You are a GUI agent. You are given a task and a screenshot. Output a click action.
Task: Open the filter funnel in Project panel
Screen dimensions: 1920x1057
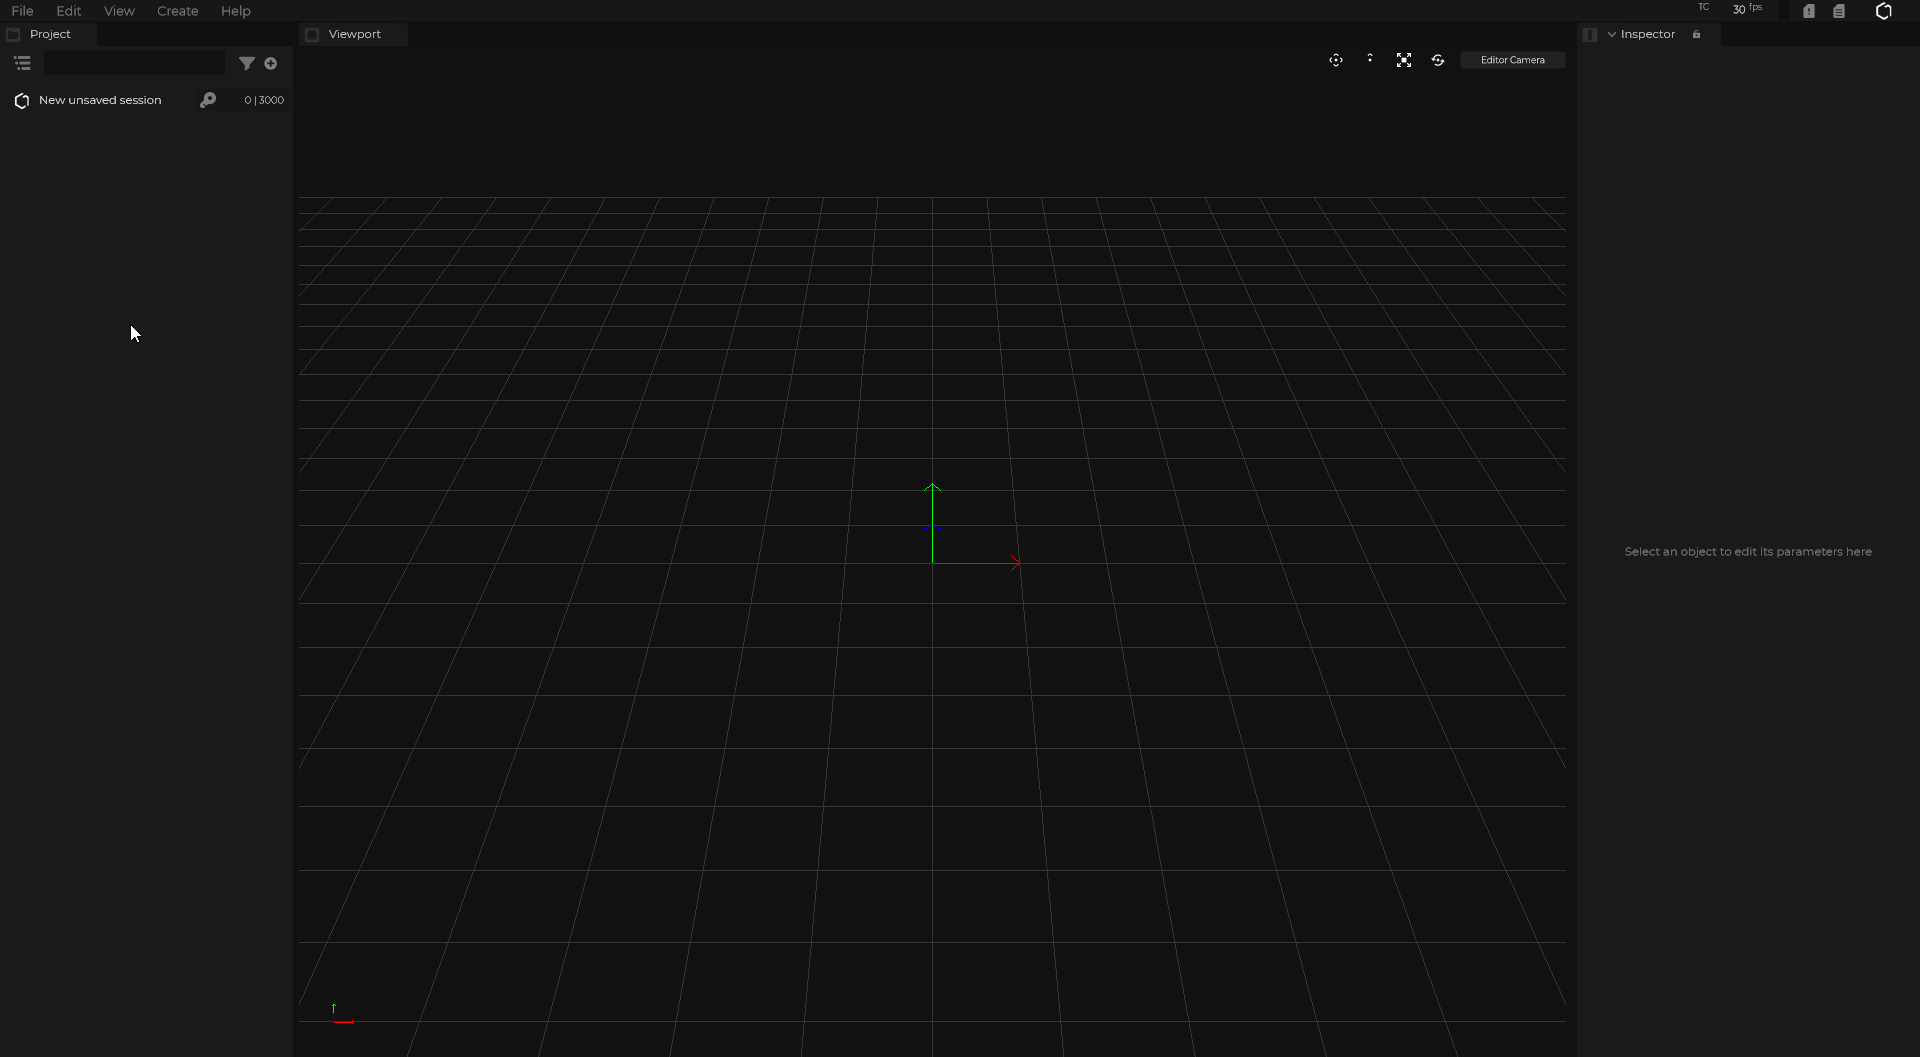click(x=246, y=63)
